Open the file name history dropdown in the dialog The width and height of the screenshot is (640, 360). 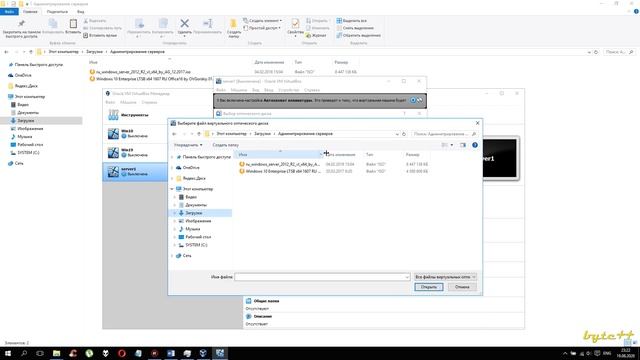click(x=407, y=277)
